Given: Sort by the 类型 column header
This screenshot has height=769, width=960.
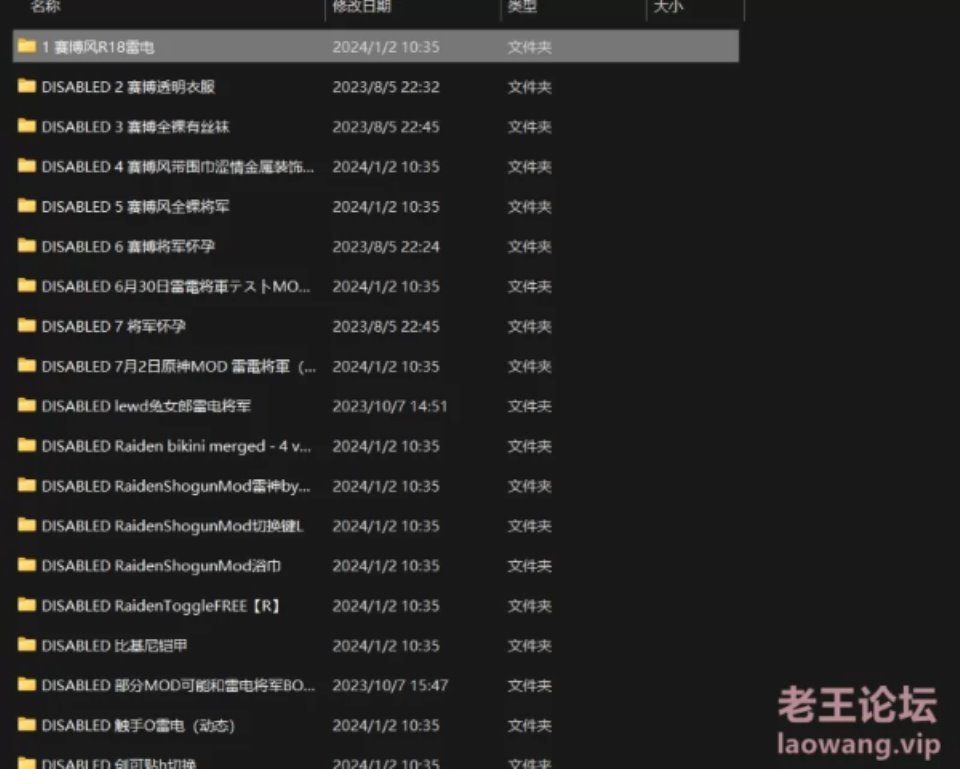Looking at the screenshot, I should (522, 6).
